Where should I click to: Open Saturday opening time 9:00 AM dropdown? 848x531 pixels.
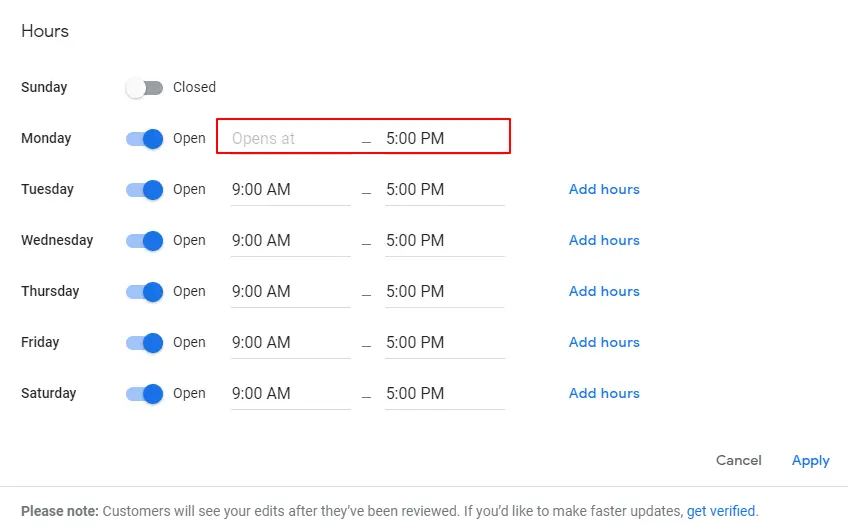coord(290,394)
